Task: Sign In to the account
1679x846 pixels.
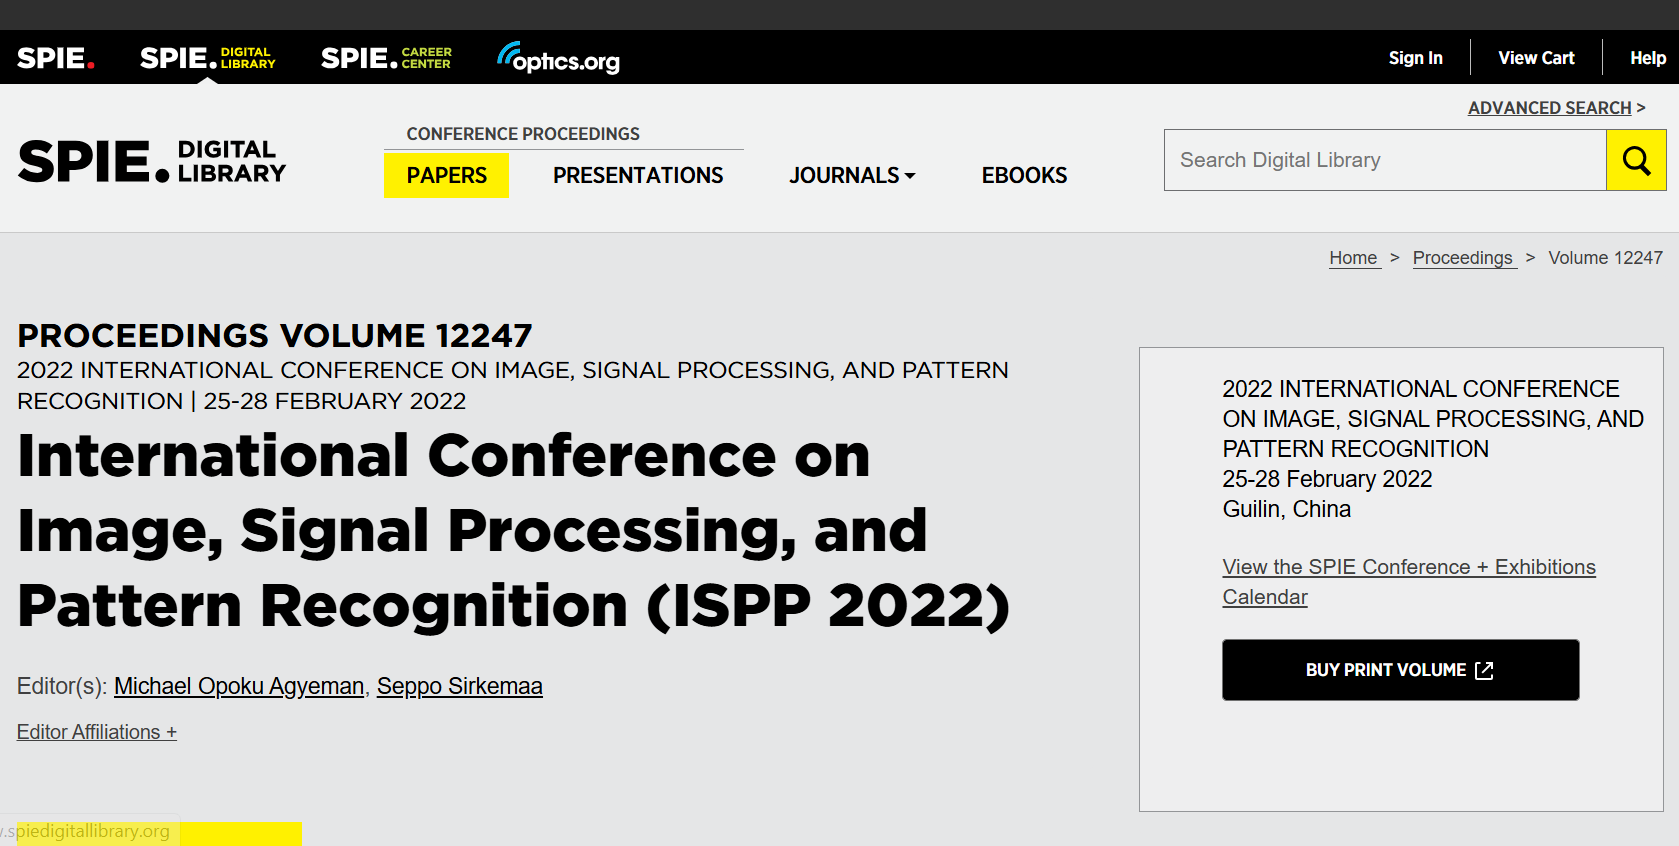Action: (1415, 58)
